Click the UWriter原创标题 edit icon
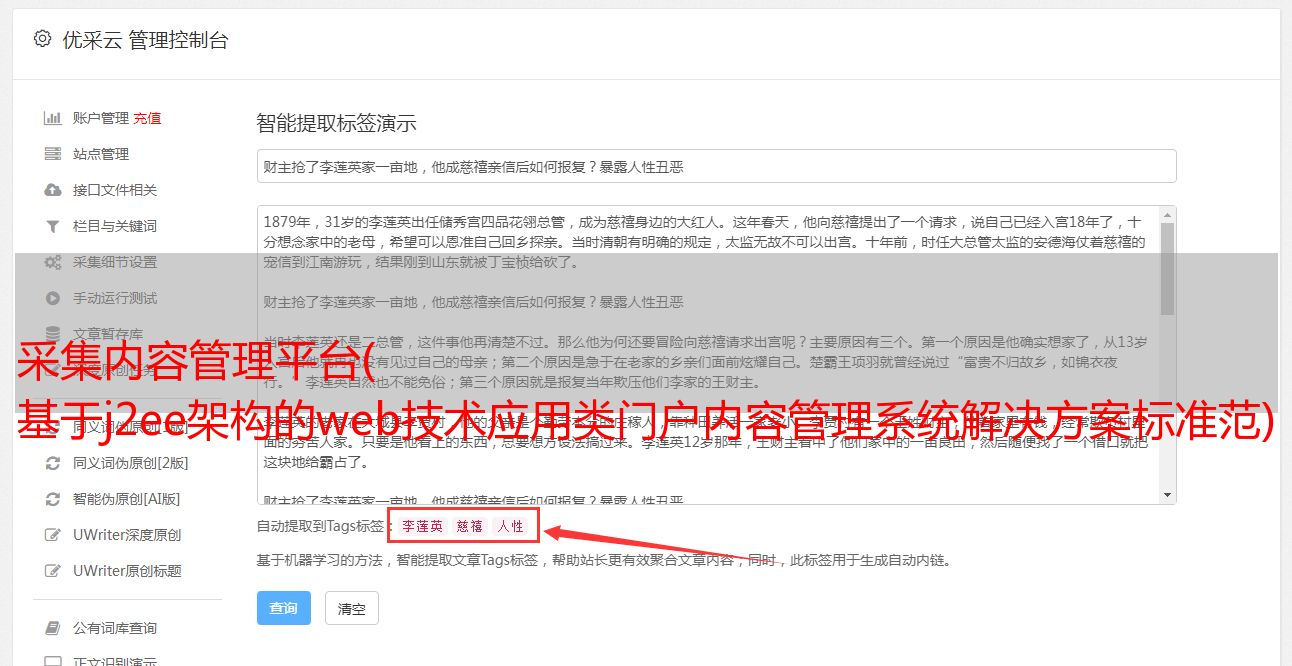 tap(53, 571)
